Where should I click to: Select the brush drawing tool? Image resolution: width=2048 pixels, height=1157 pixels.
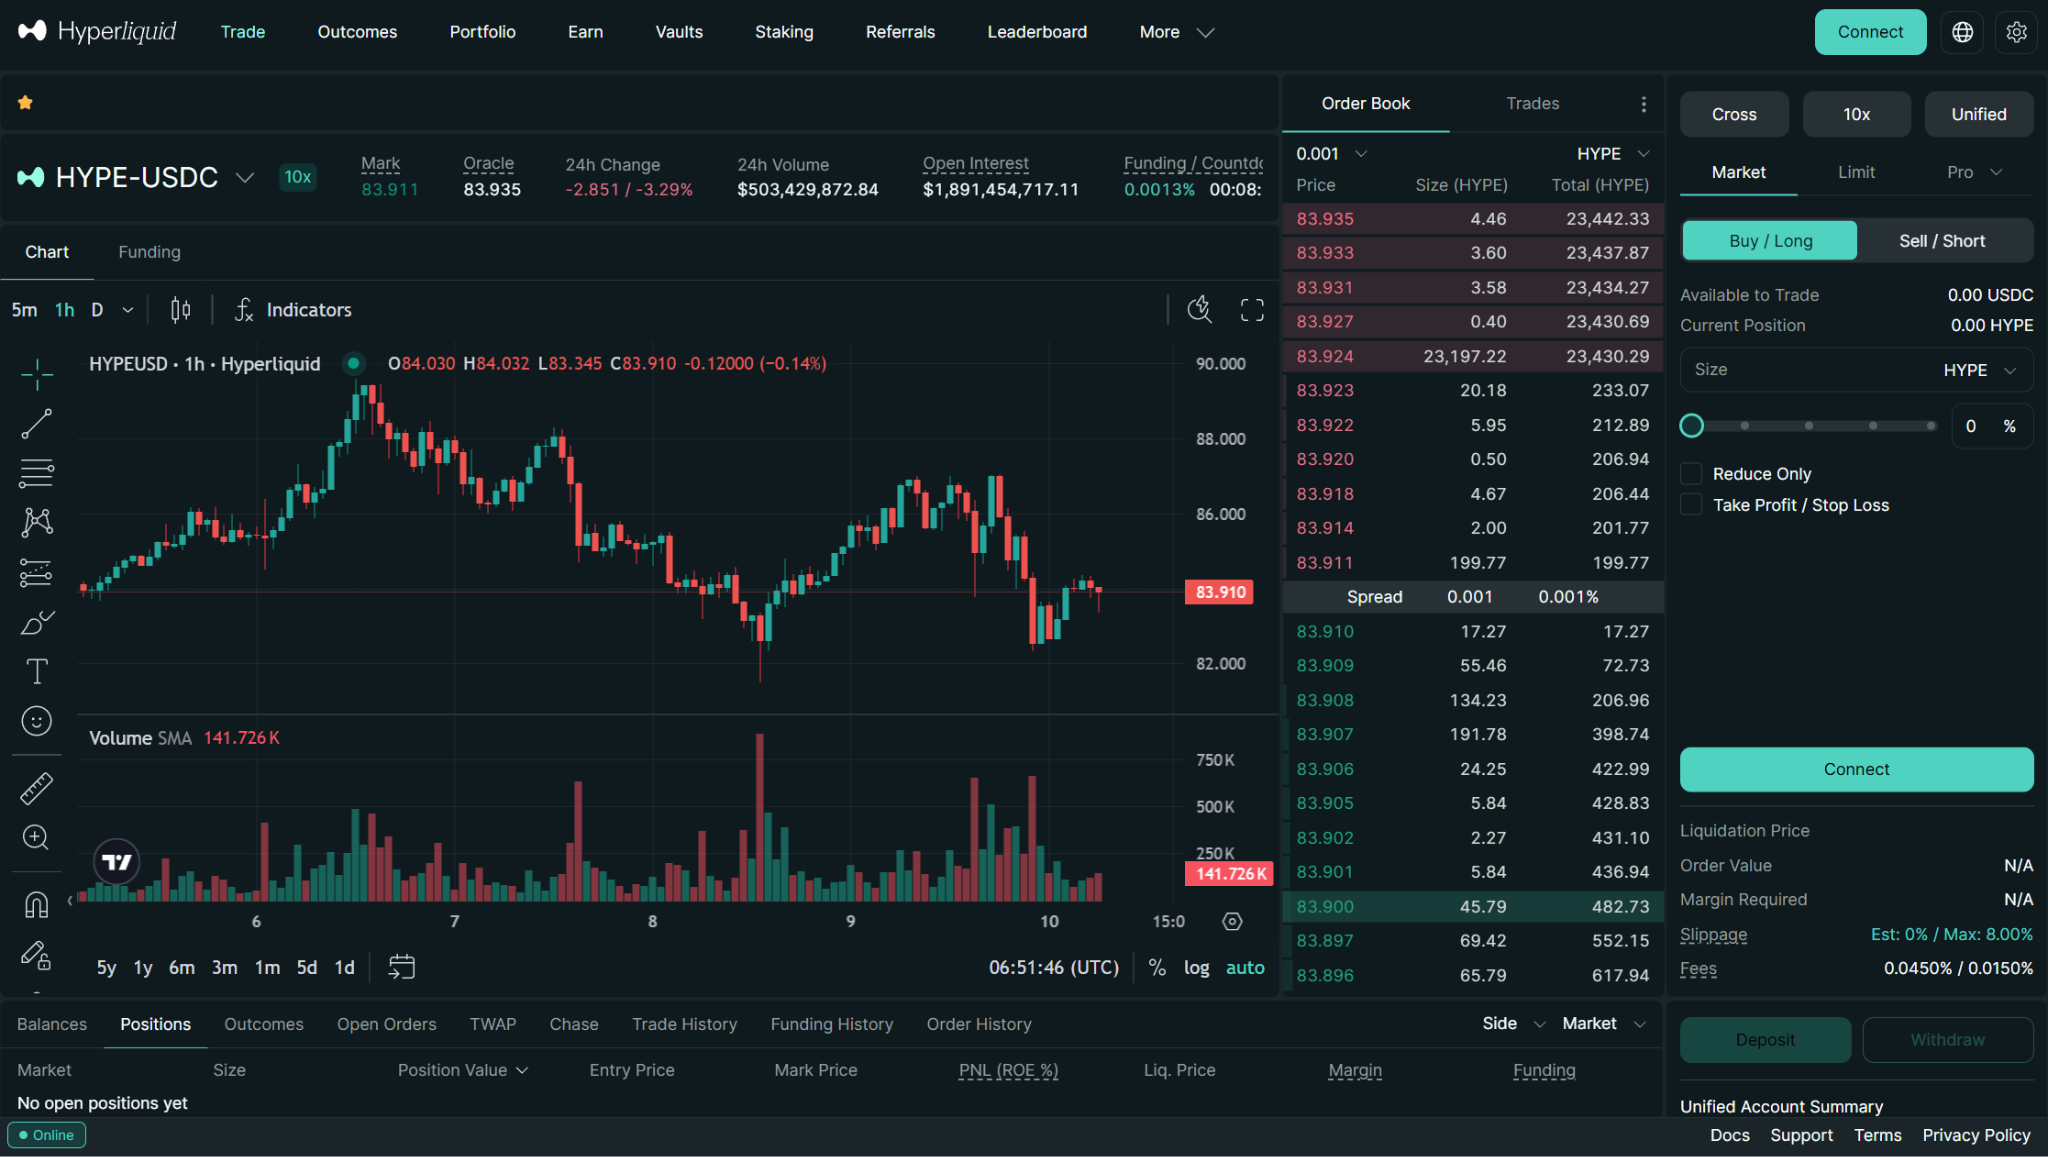tap(36, 622)
